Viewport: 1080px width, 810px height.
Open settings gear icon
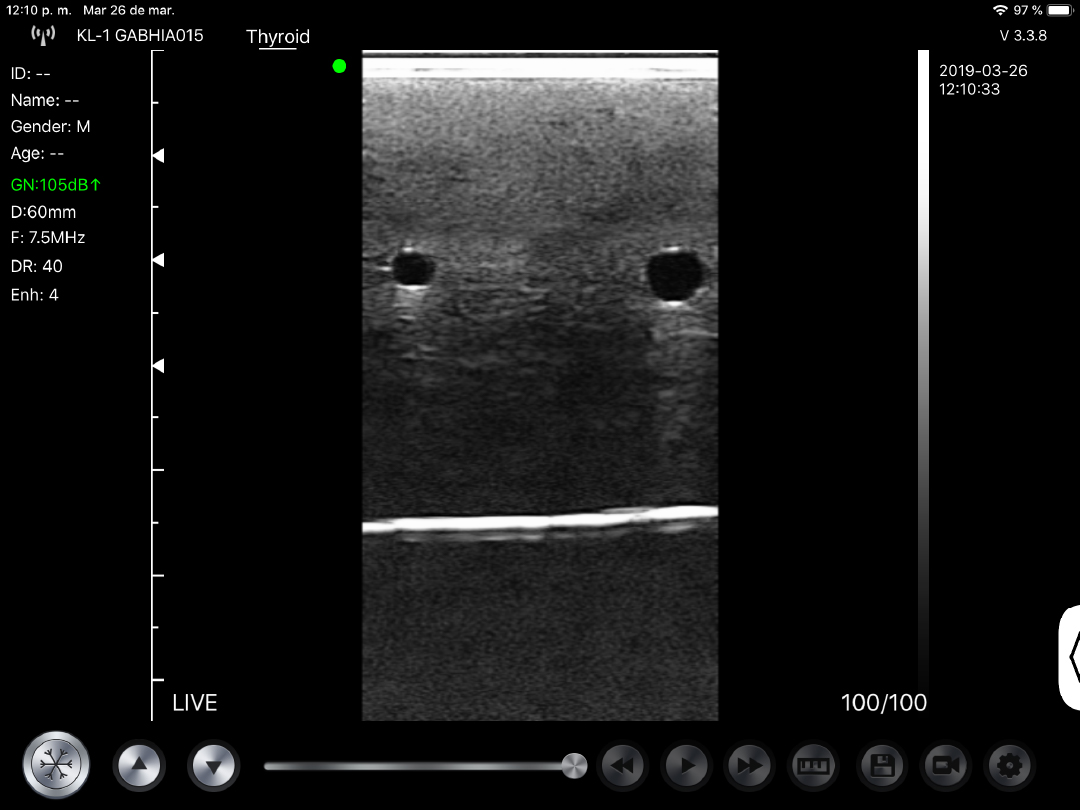point(1009,767)
